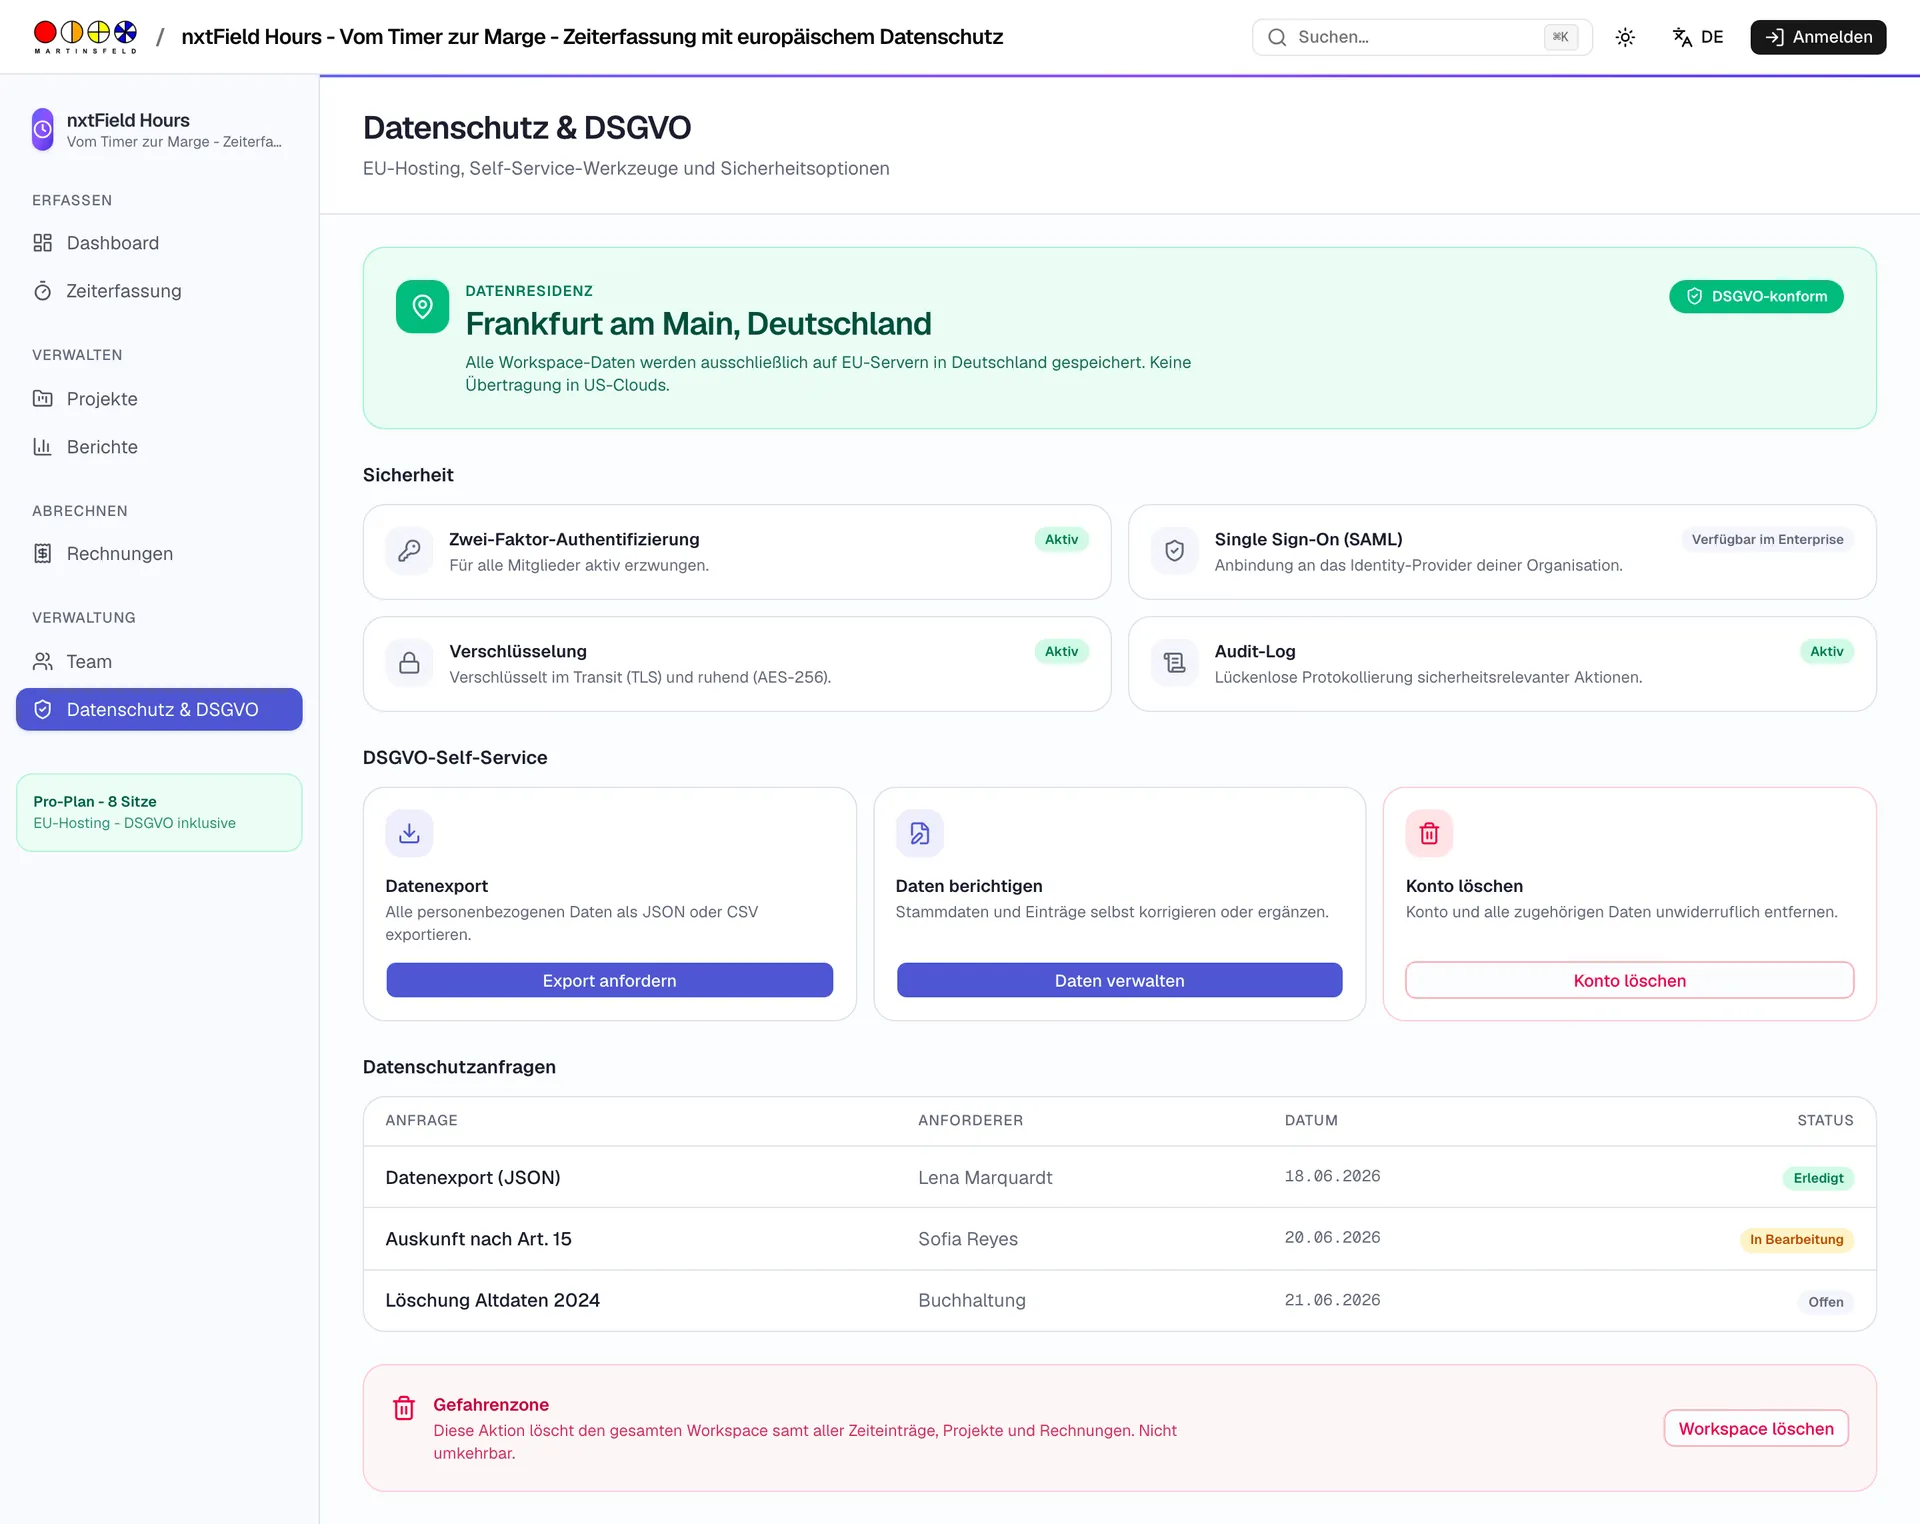Click the ⌘K shortcut badge in search
Image resolution: width=1920 pixels, height=1524 pixels.
[x=1561, y=37]
